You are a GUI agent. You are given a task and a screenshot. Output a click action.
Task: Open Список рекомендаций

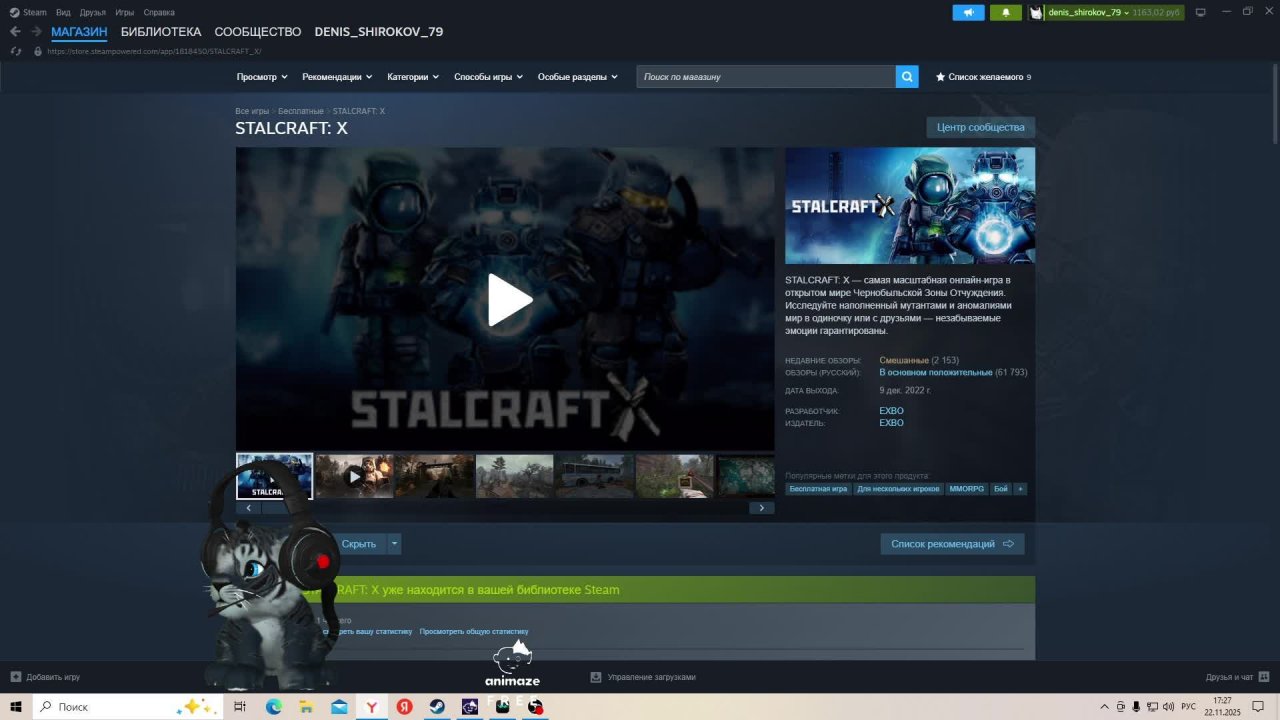(x=952, y=544)
